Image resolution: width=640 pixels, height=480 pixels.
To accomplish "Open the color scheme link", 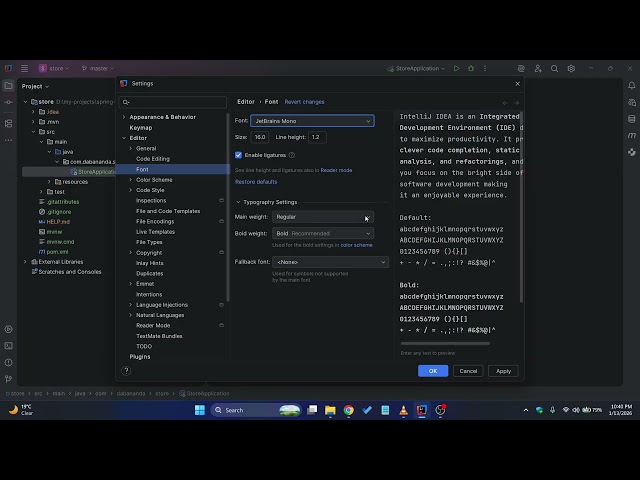I will 356,245.
